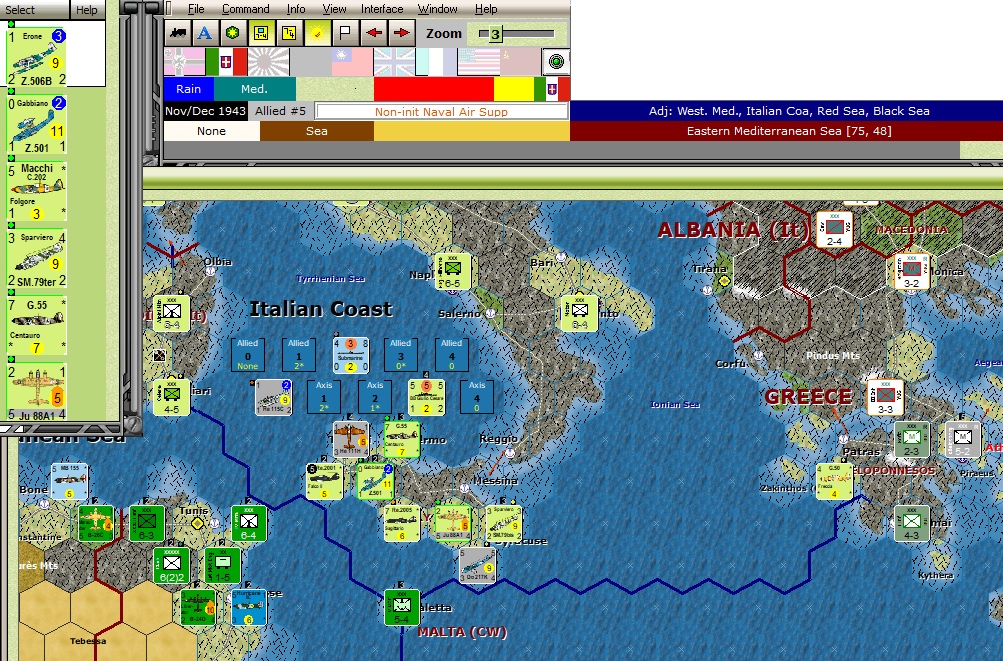This screenshot has width=1003, height=661.
Task: Select the Falco II fighter counter on the map
Action: (x=325, y=481)
